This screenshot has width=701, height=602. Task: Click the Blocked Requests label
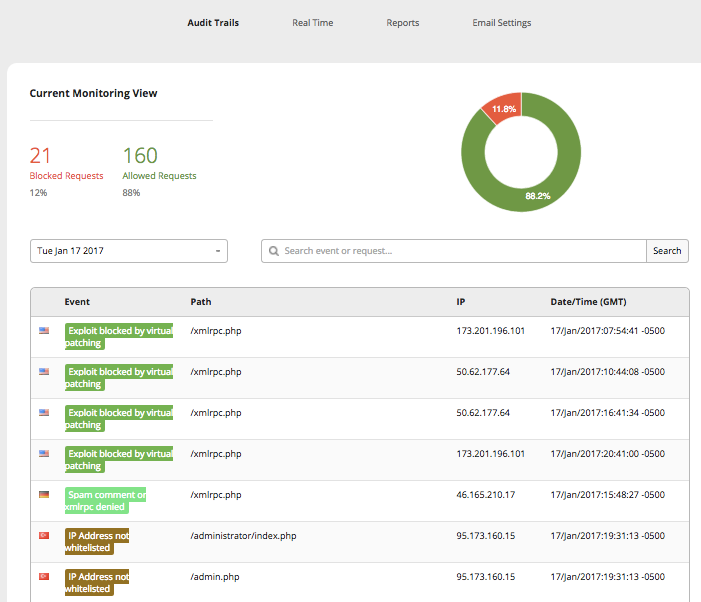66,176
